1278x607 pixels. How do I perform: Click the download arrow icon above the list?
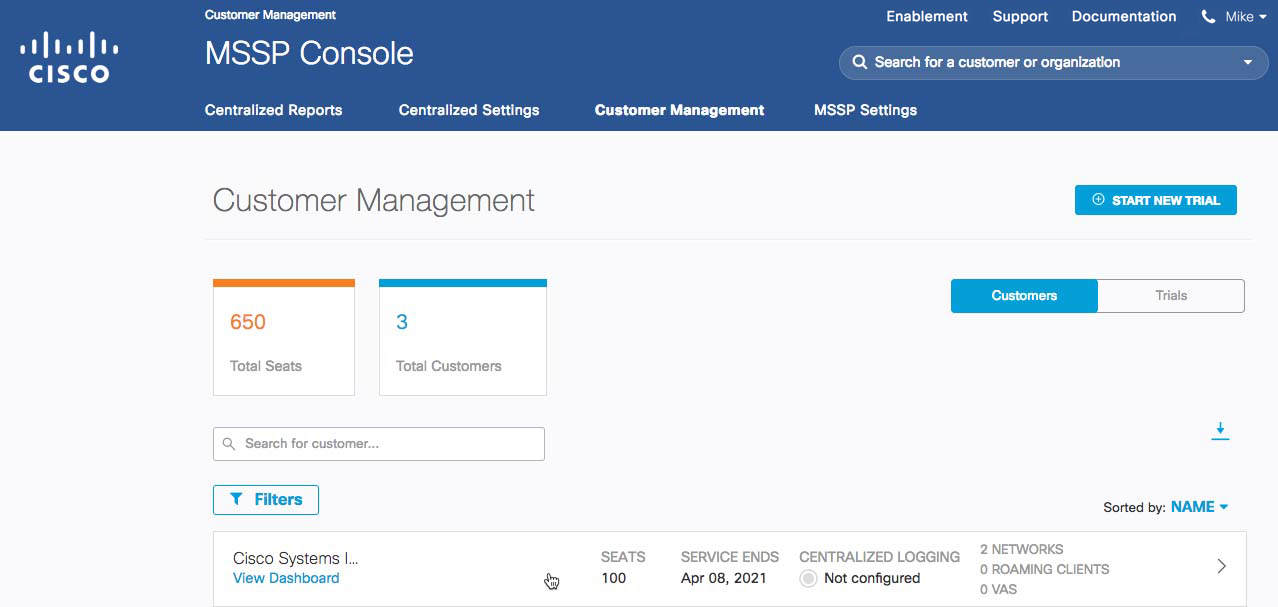tap(1220, 431)
